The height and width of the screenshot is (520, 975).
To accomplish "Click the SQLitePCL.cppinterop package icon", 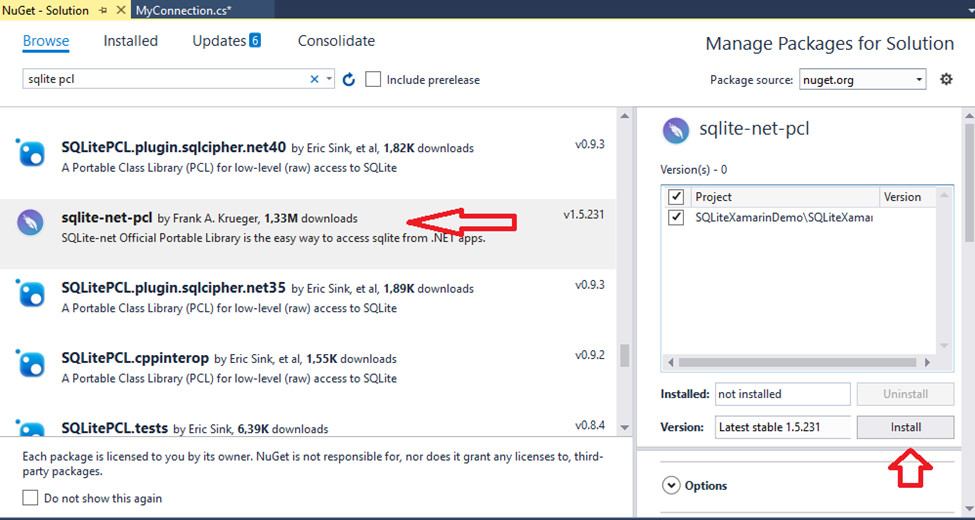I will pyautogui.click(x=31, y=363).
